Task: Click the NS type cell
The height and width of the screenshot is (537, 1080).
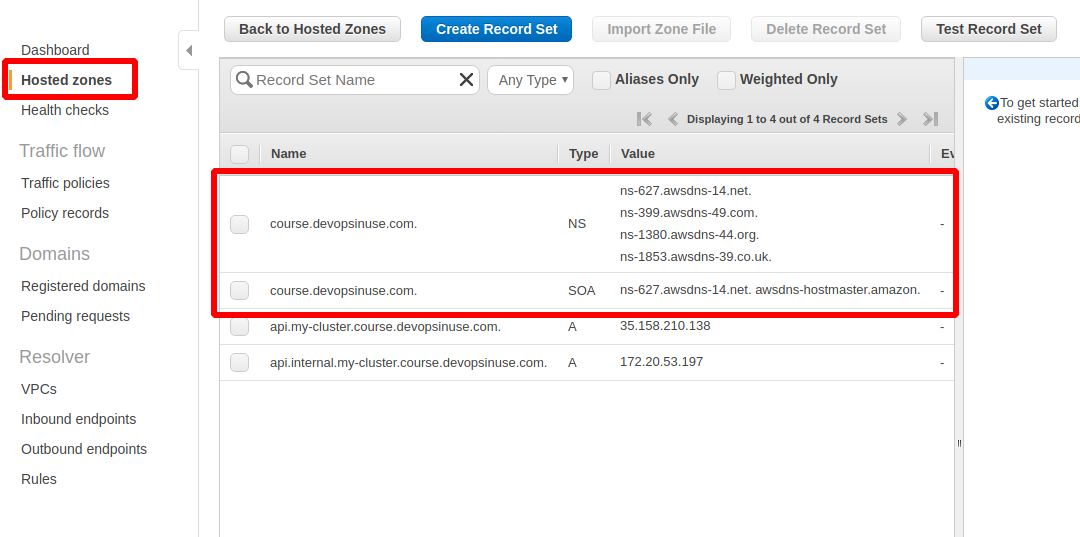Action: point(577,224)
